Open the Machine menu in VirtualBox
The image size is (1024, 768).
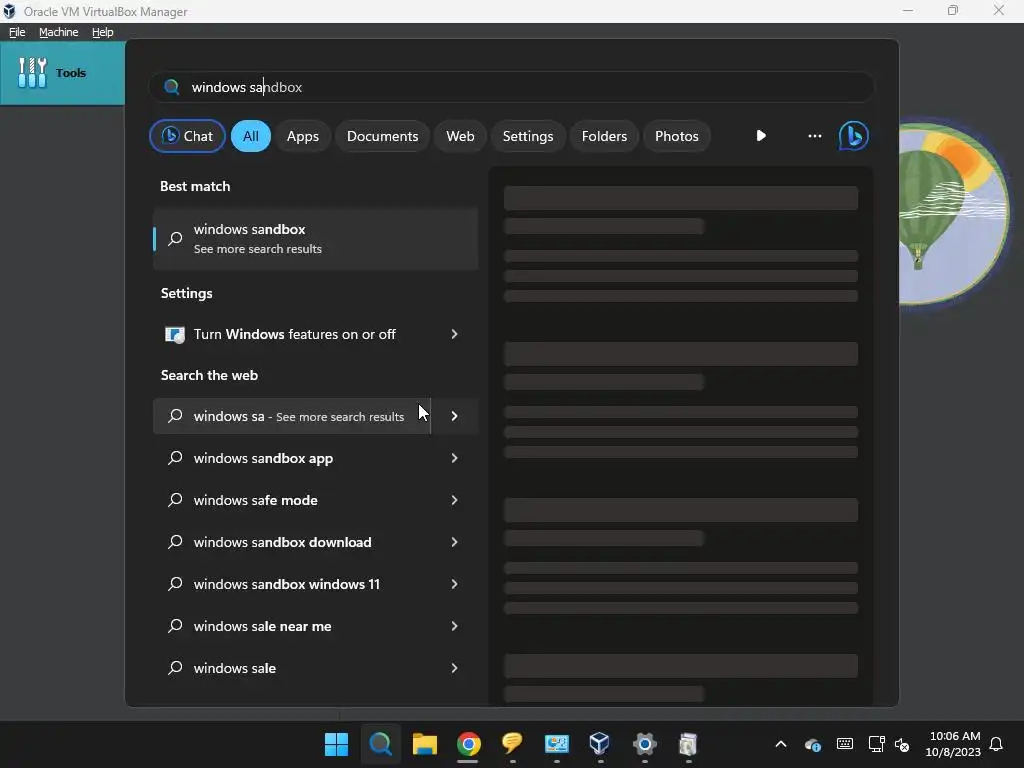click(58, 32)
